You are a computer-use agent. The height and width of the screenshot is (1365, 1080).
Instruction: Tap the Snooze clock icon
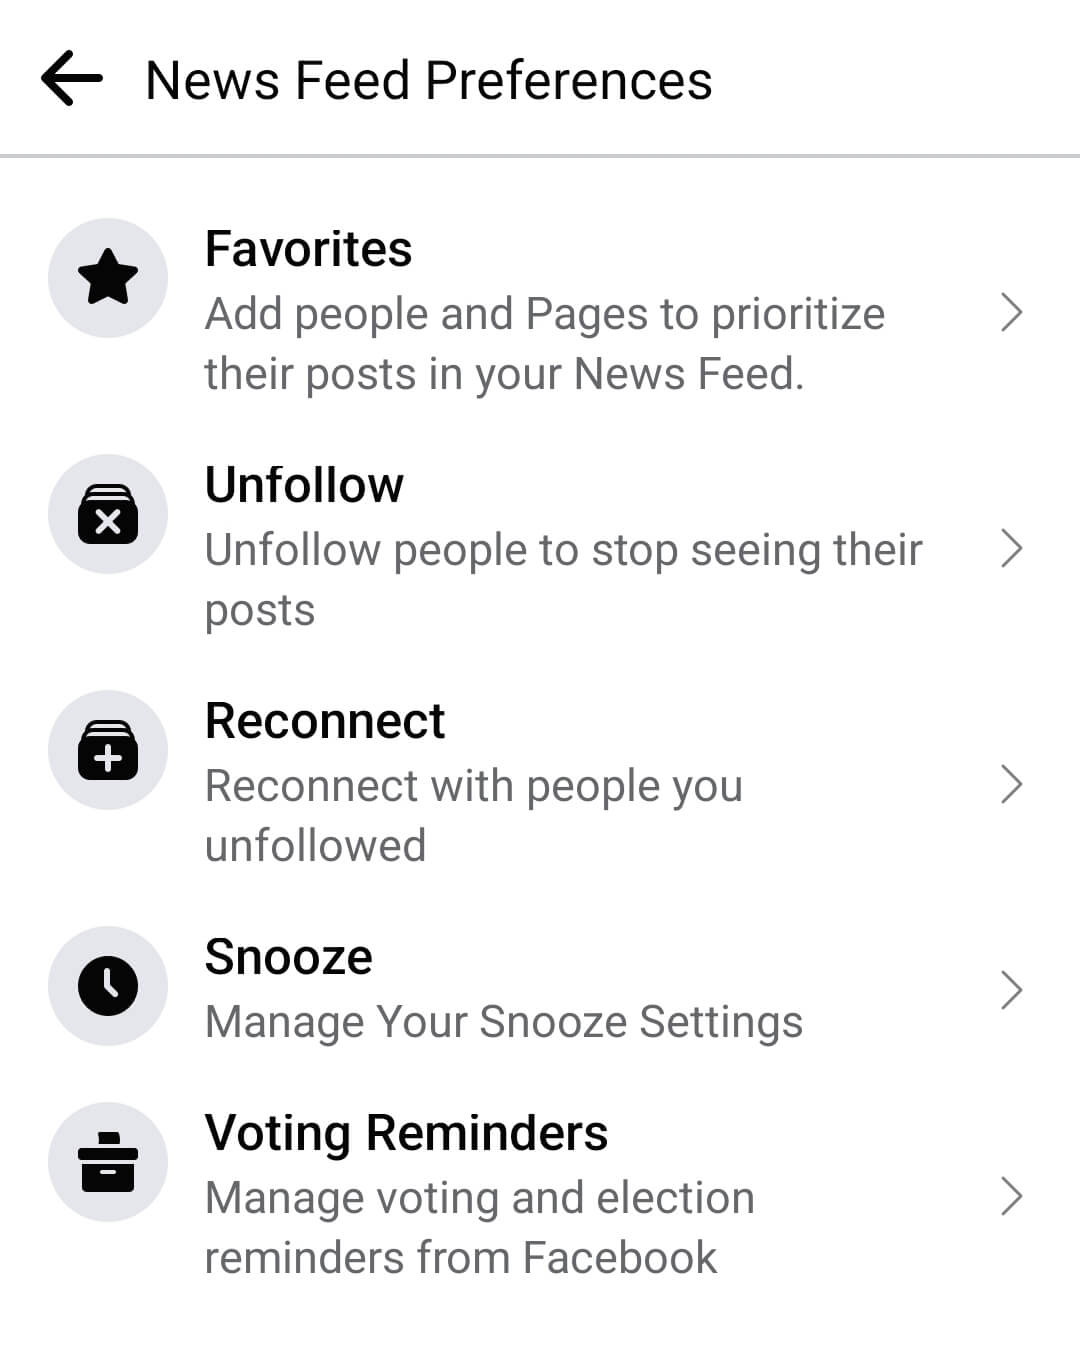pyautogui.click(x=108, y=985)
